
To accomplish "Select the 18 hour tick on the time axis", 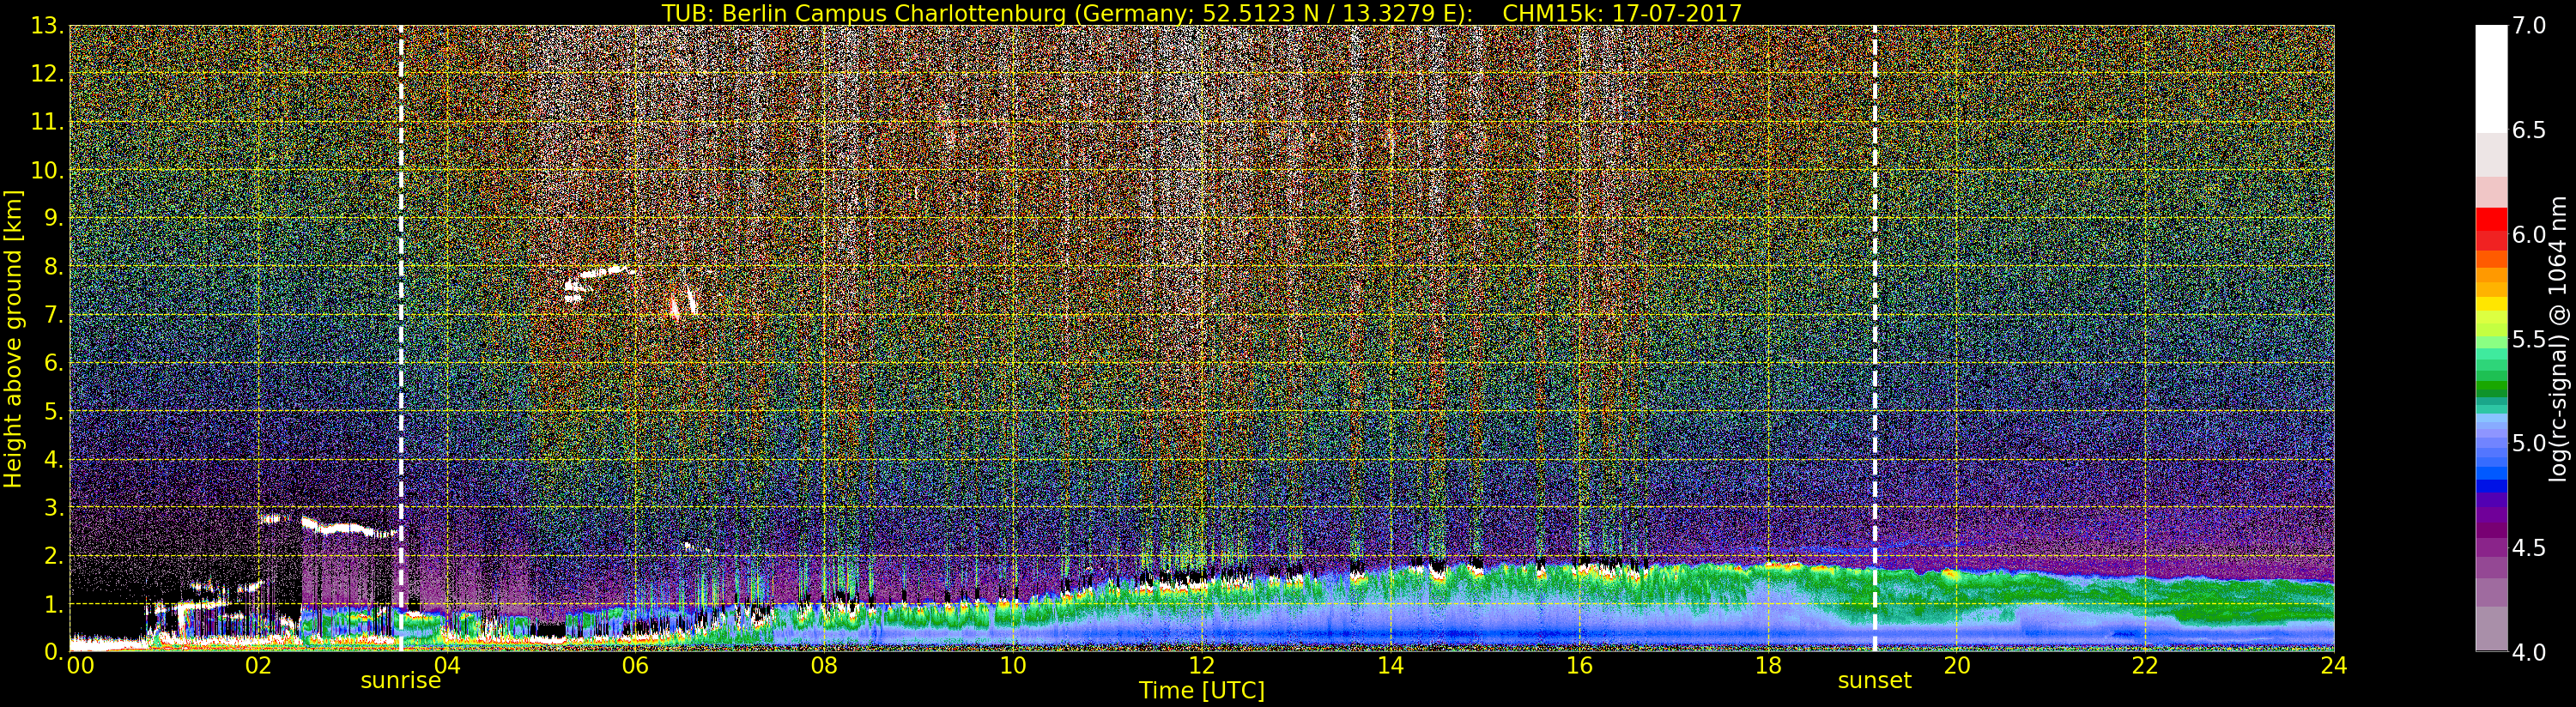I will click(1768, 666).
